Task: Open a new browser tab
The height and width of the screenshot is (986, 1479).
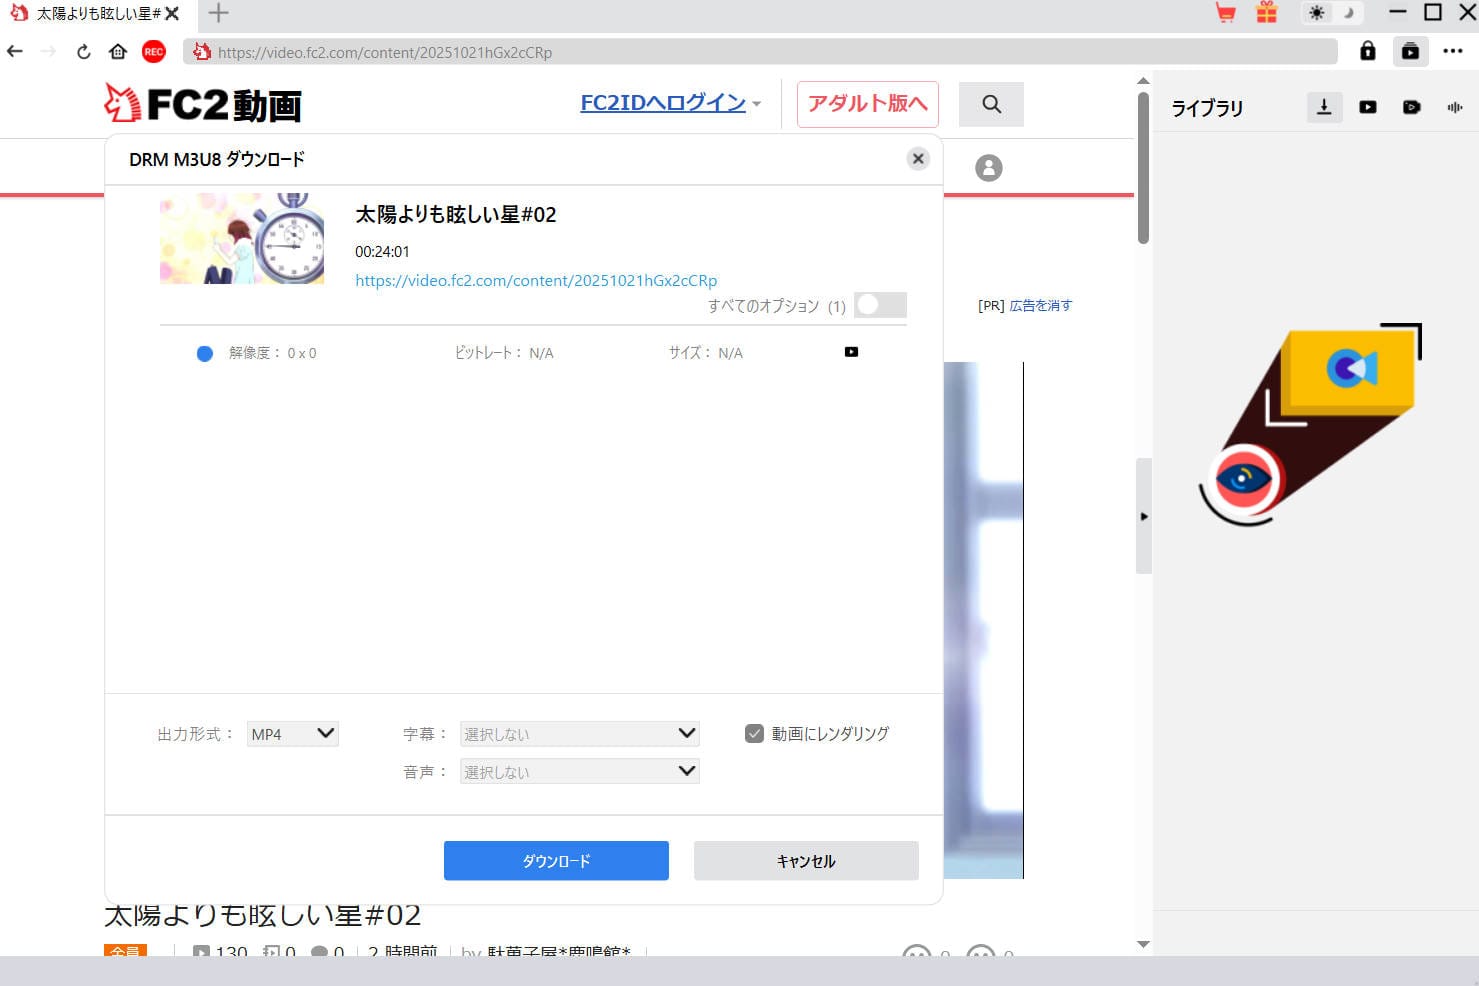Action: point(218,13)
